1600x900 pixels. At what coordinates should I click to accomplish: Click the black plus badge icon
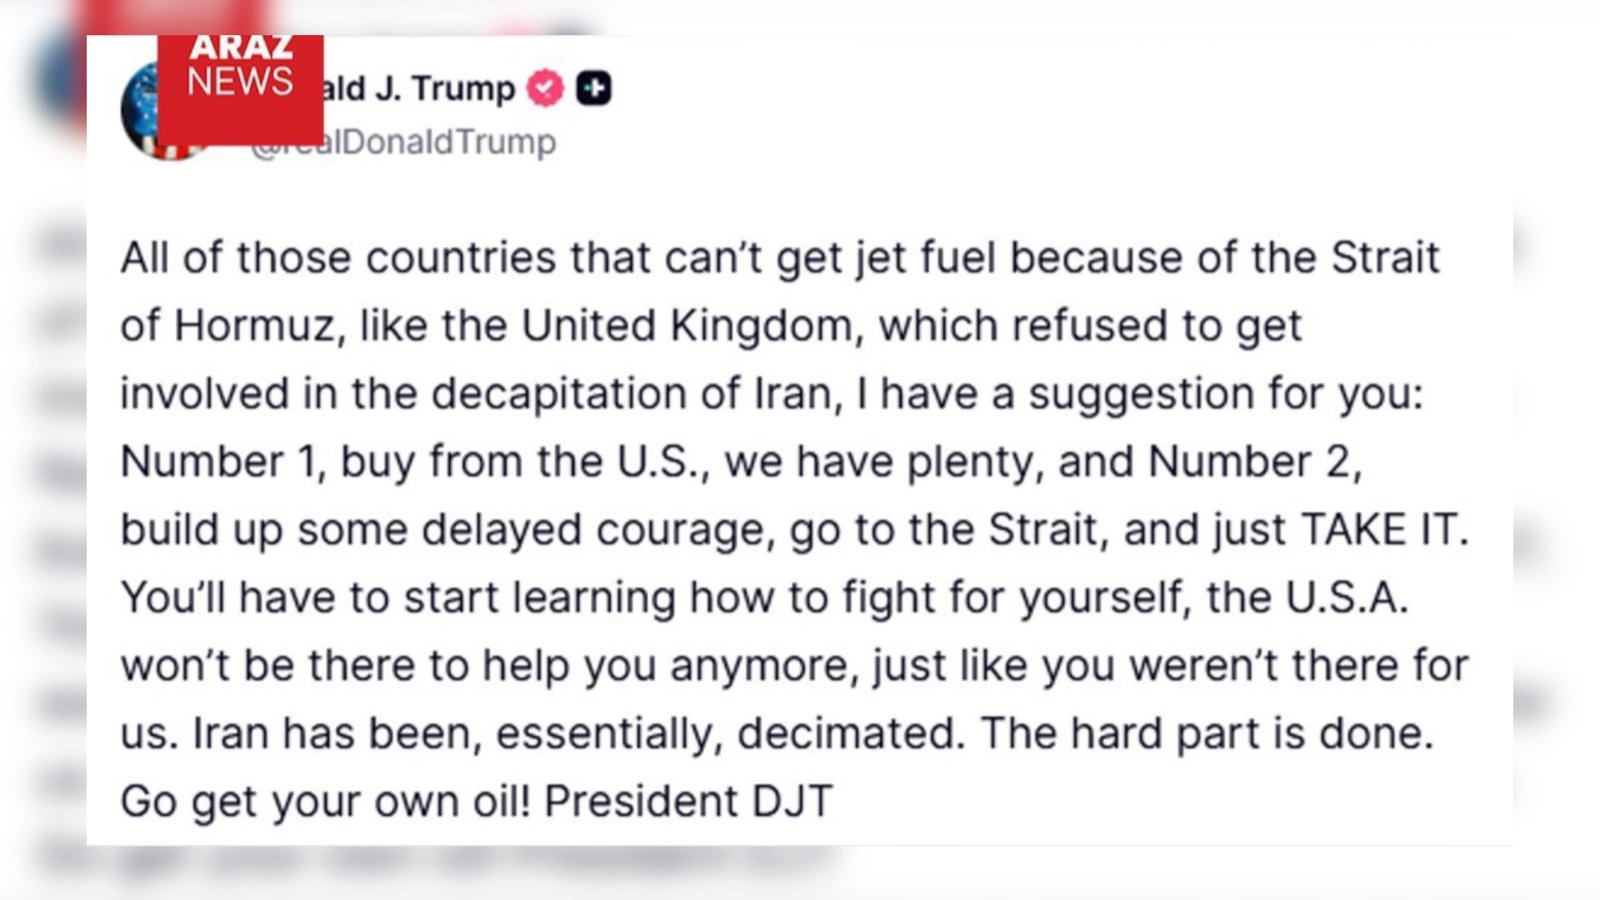(x=594, y=89)
